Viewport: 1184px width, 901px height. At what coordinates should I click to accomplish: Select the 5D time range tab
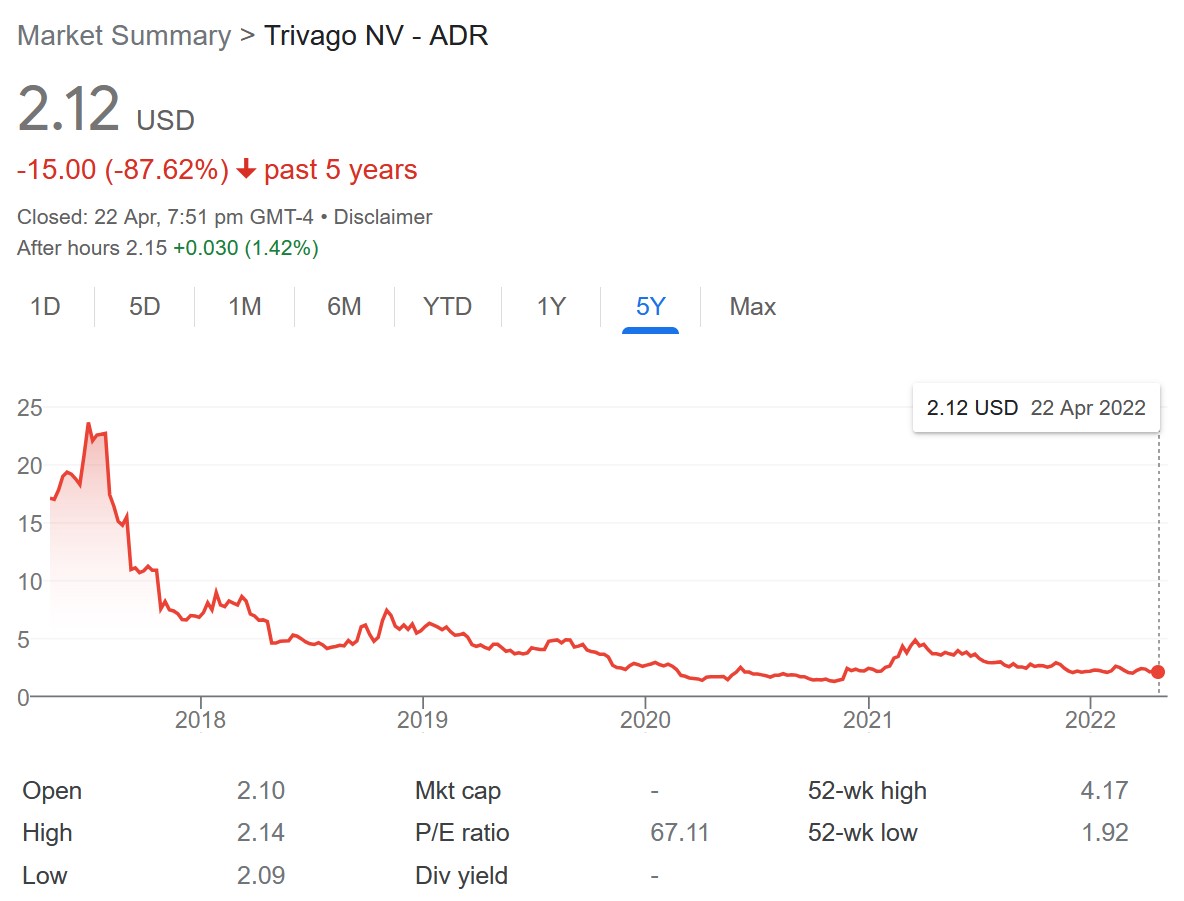click(145, 306)
